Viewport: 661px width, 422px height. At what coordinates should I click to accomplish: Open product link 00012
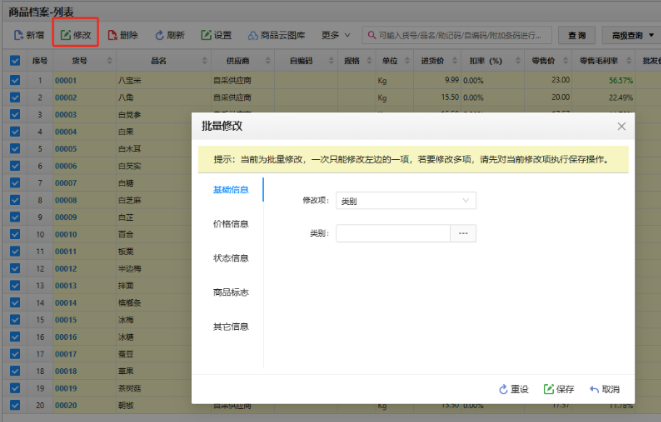coord(66,269)
